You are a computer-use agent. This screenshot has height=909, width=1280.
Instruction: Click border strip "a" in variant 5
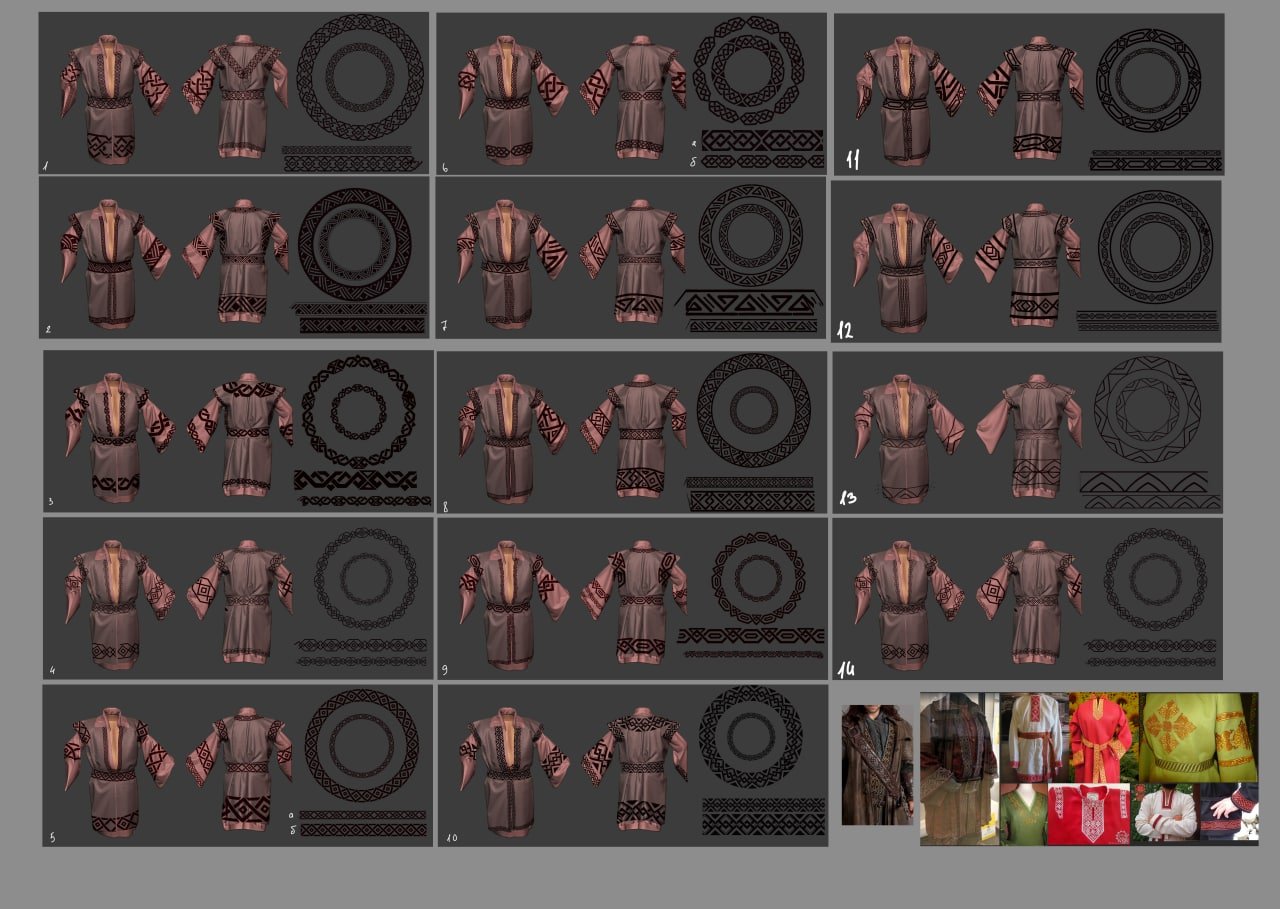click(362, 815)
